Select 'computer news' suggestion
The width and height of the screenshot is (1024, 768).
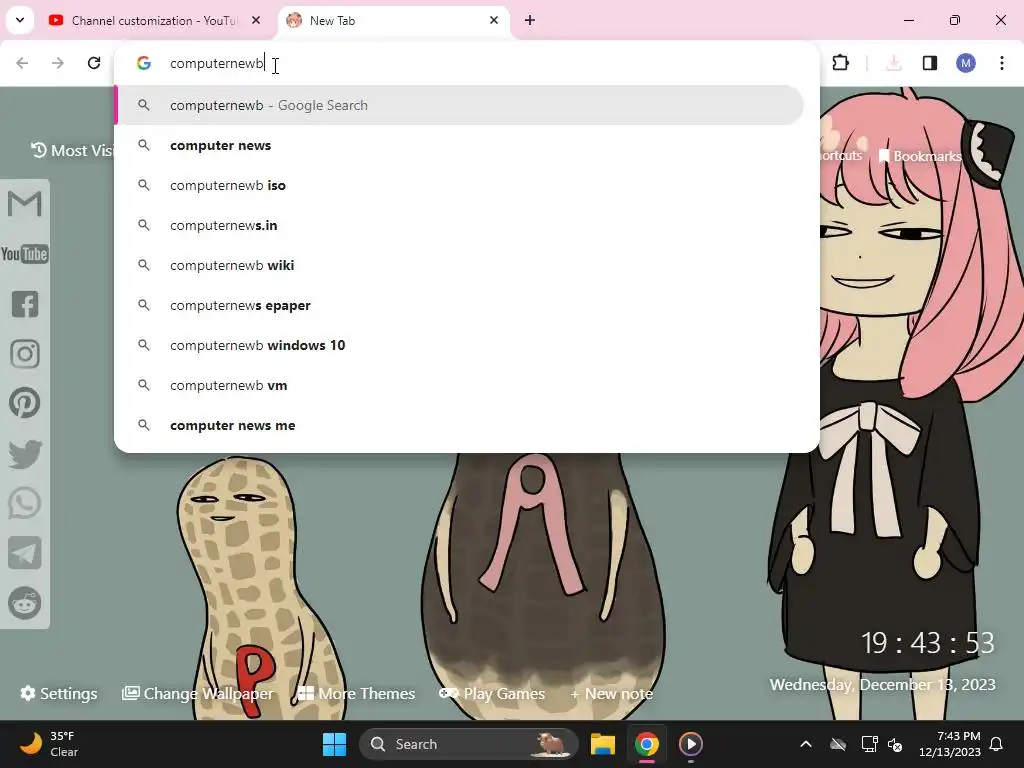460,145
